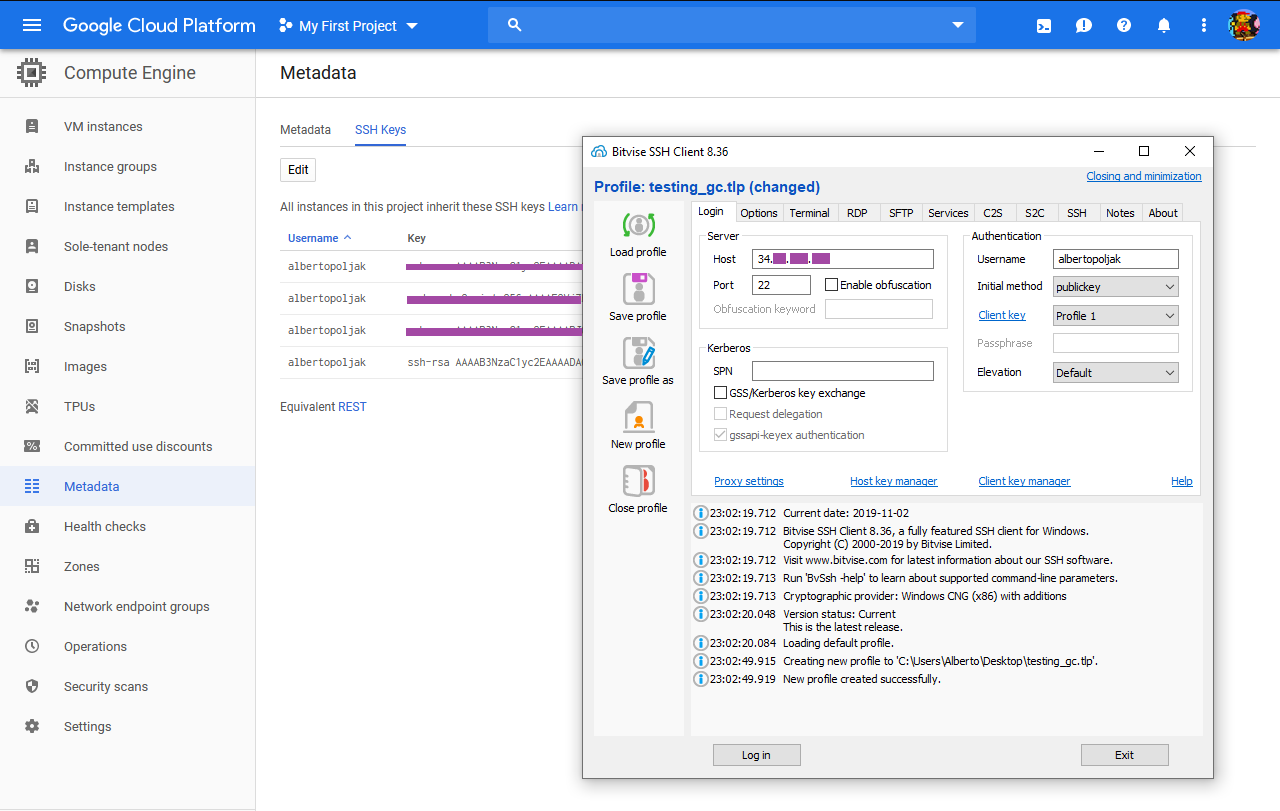Open the Client key Profile 1 dropdown

[x=1116, y=316]
